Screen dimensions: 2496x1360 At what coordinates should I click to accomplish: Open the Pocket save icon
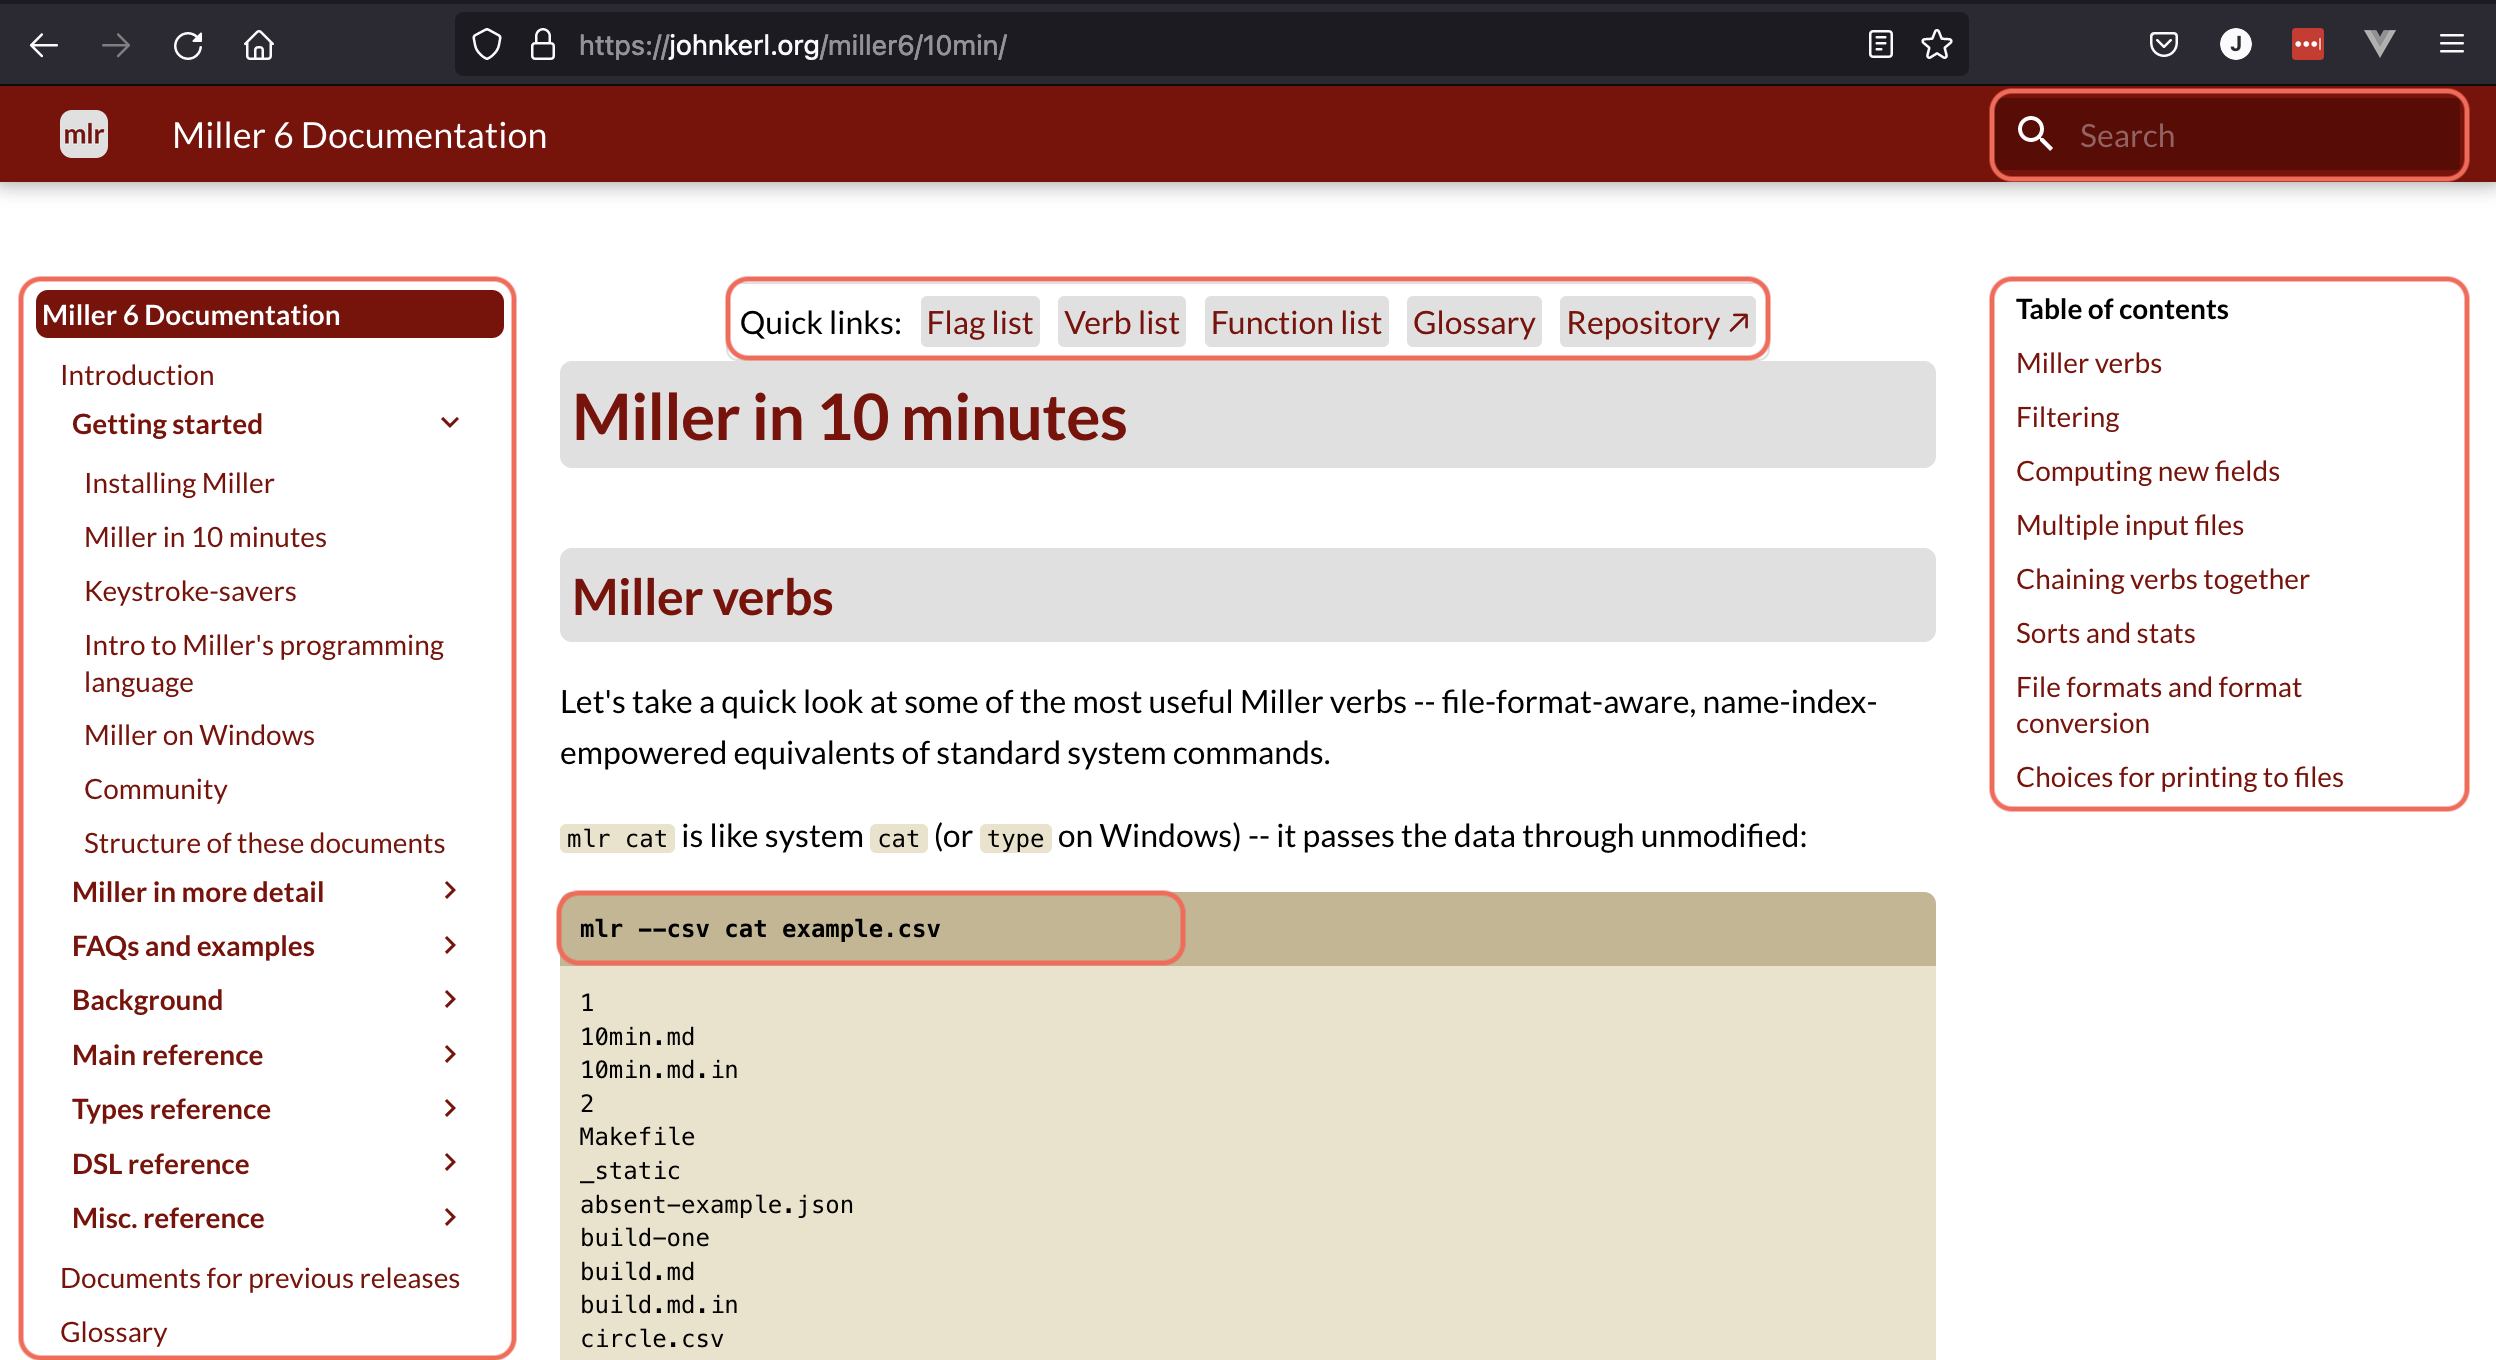point(2163,45)
